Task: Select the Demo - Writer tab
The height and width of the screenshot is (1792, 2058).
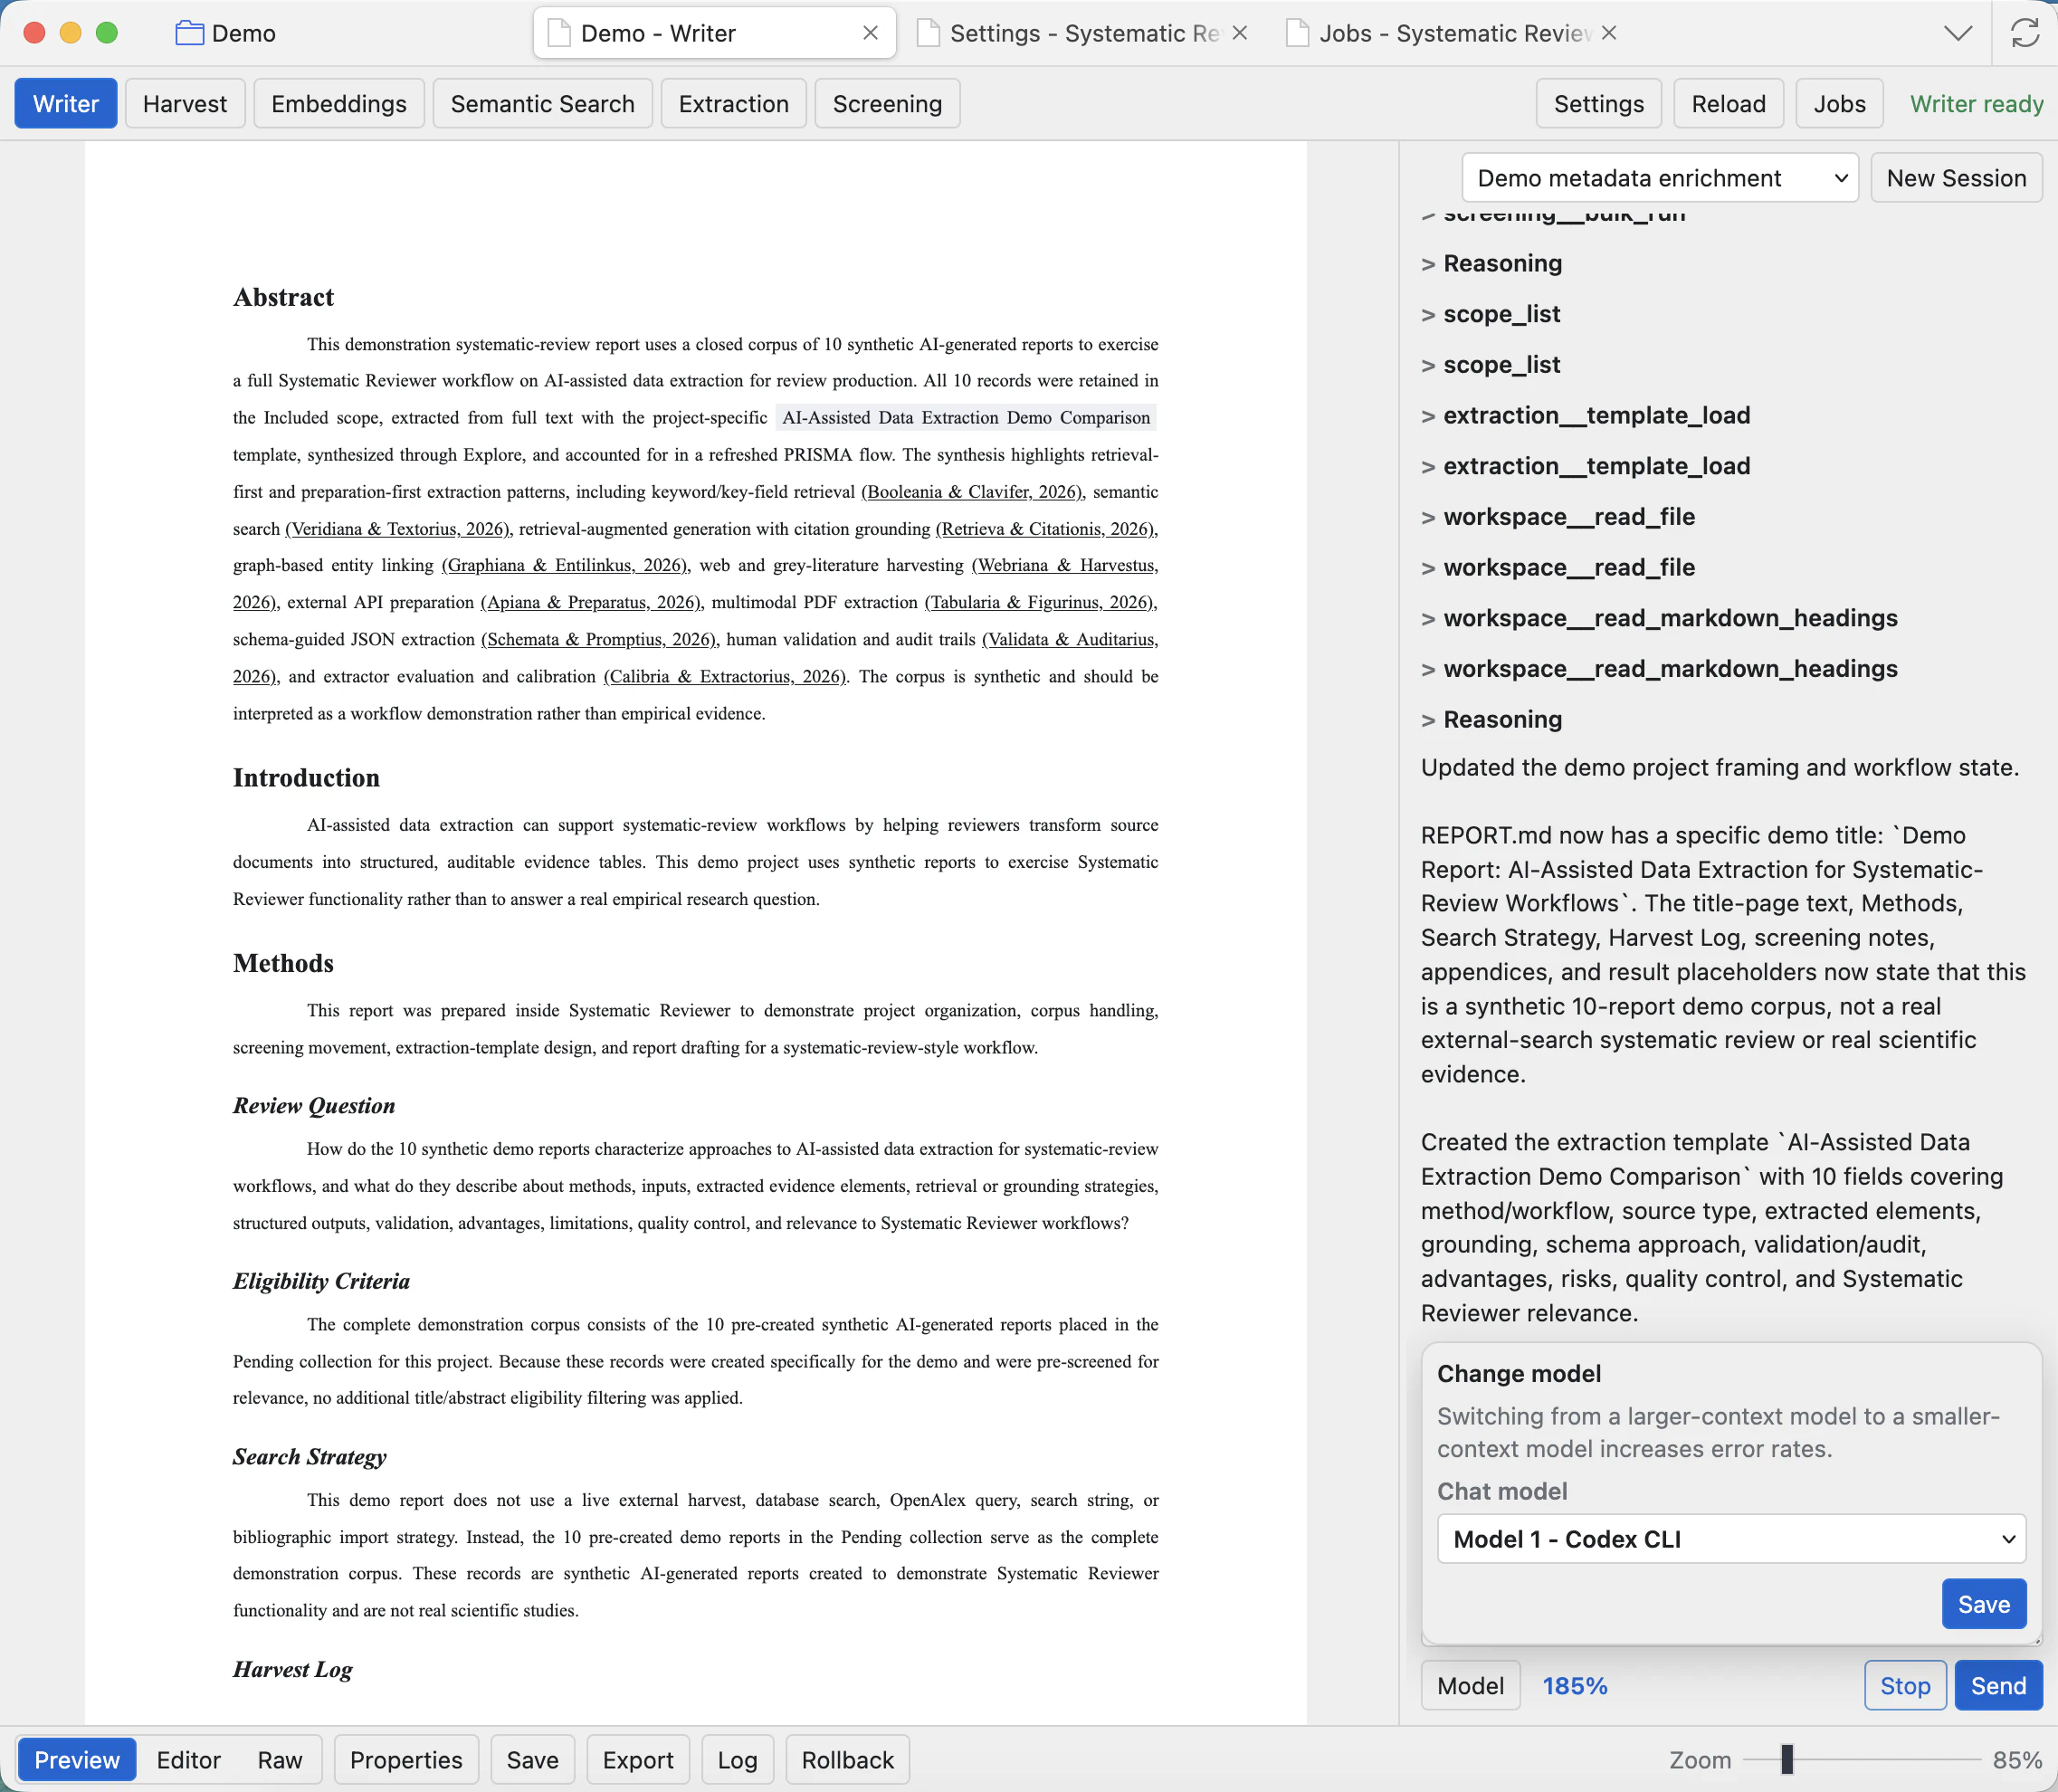Action: (x=714, y=33)
